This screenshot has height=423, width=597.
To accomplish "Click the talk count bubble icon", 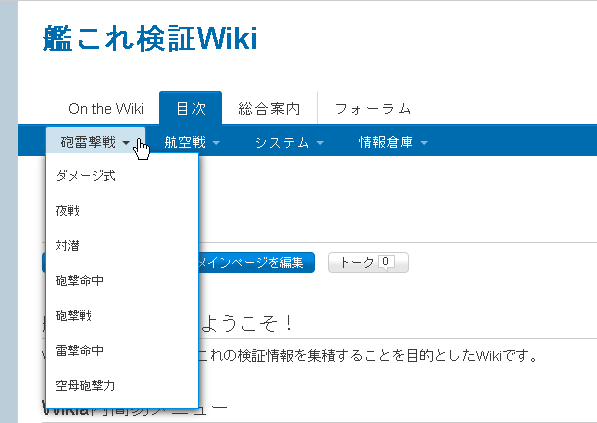I will point(386,262).
